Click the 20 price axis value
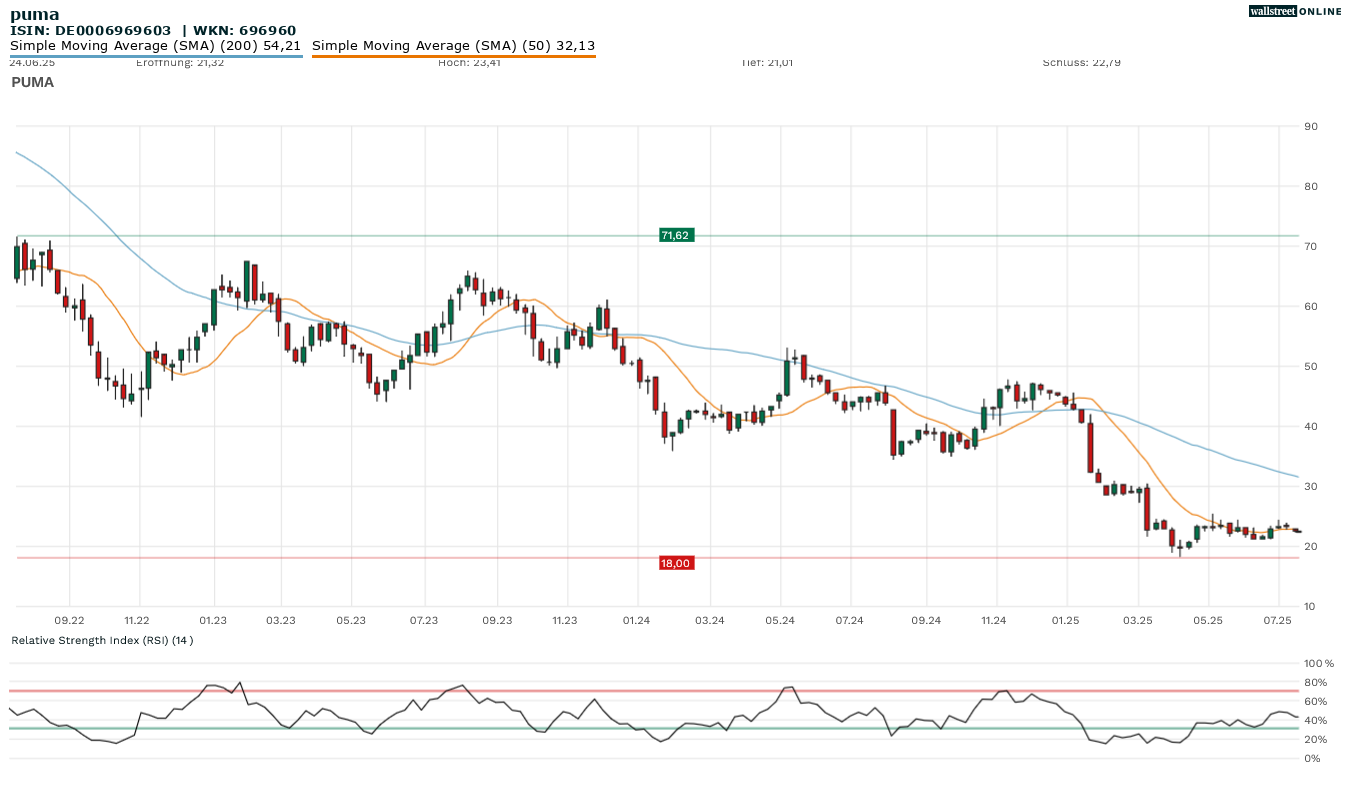This screenshot has width=1349, height=786. pos(1310,546)
